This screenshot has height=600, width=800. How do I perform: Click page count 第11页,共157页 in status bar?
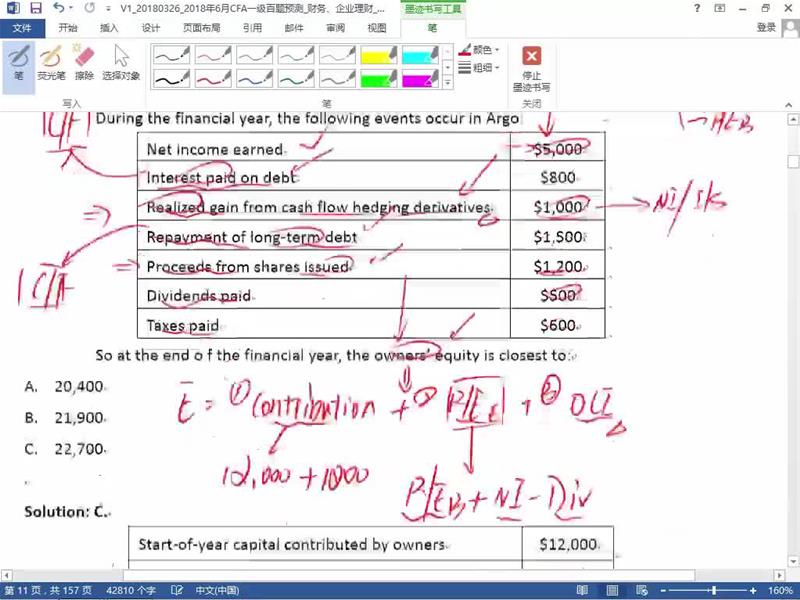point(48,591)
